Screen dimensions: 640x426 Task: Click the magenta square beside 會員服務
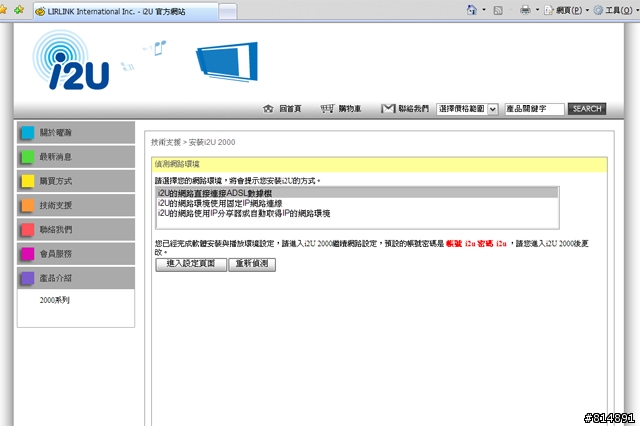[28, 253]
